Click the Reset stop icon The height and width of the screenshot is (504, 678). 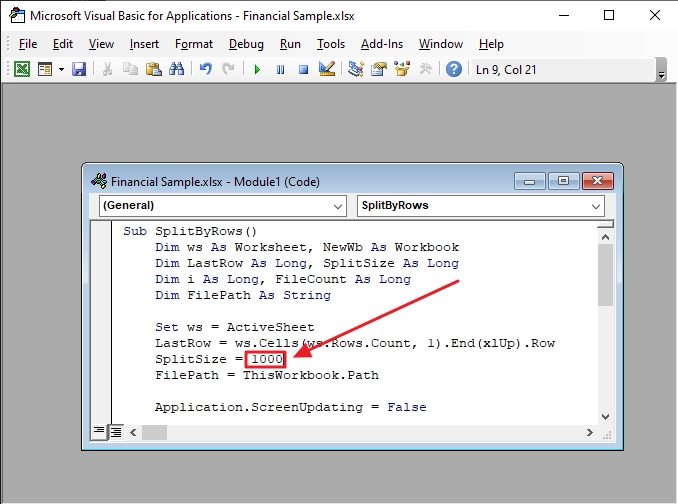pyautogui.click(x=304, y=70)
